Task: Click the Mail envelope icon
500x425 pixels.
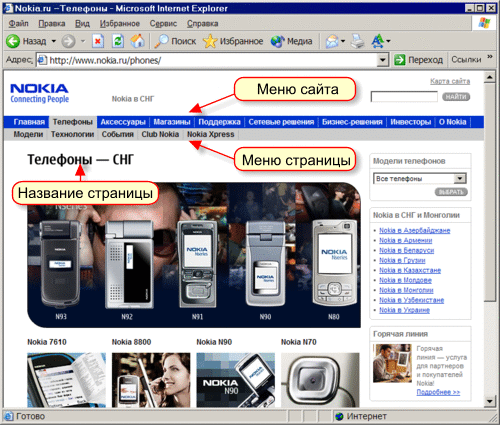Action: 332,41
